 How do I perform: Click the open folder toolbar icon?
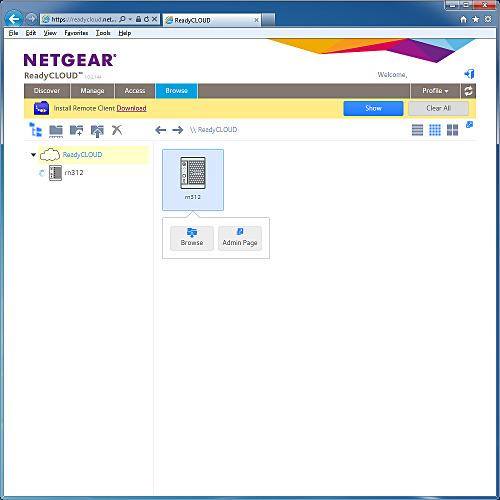point(56,130)
